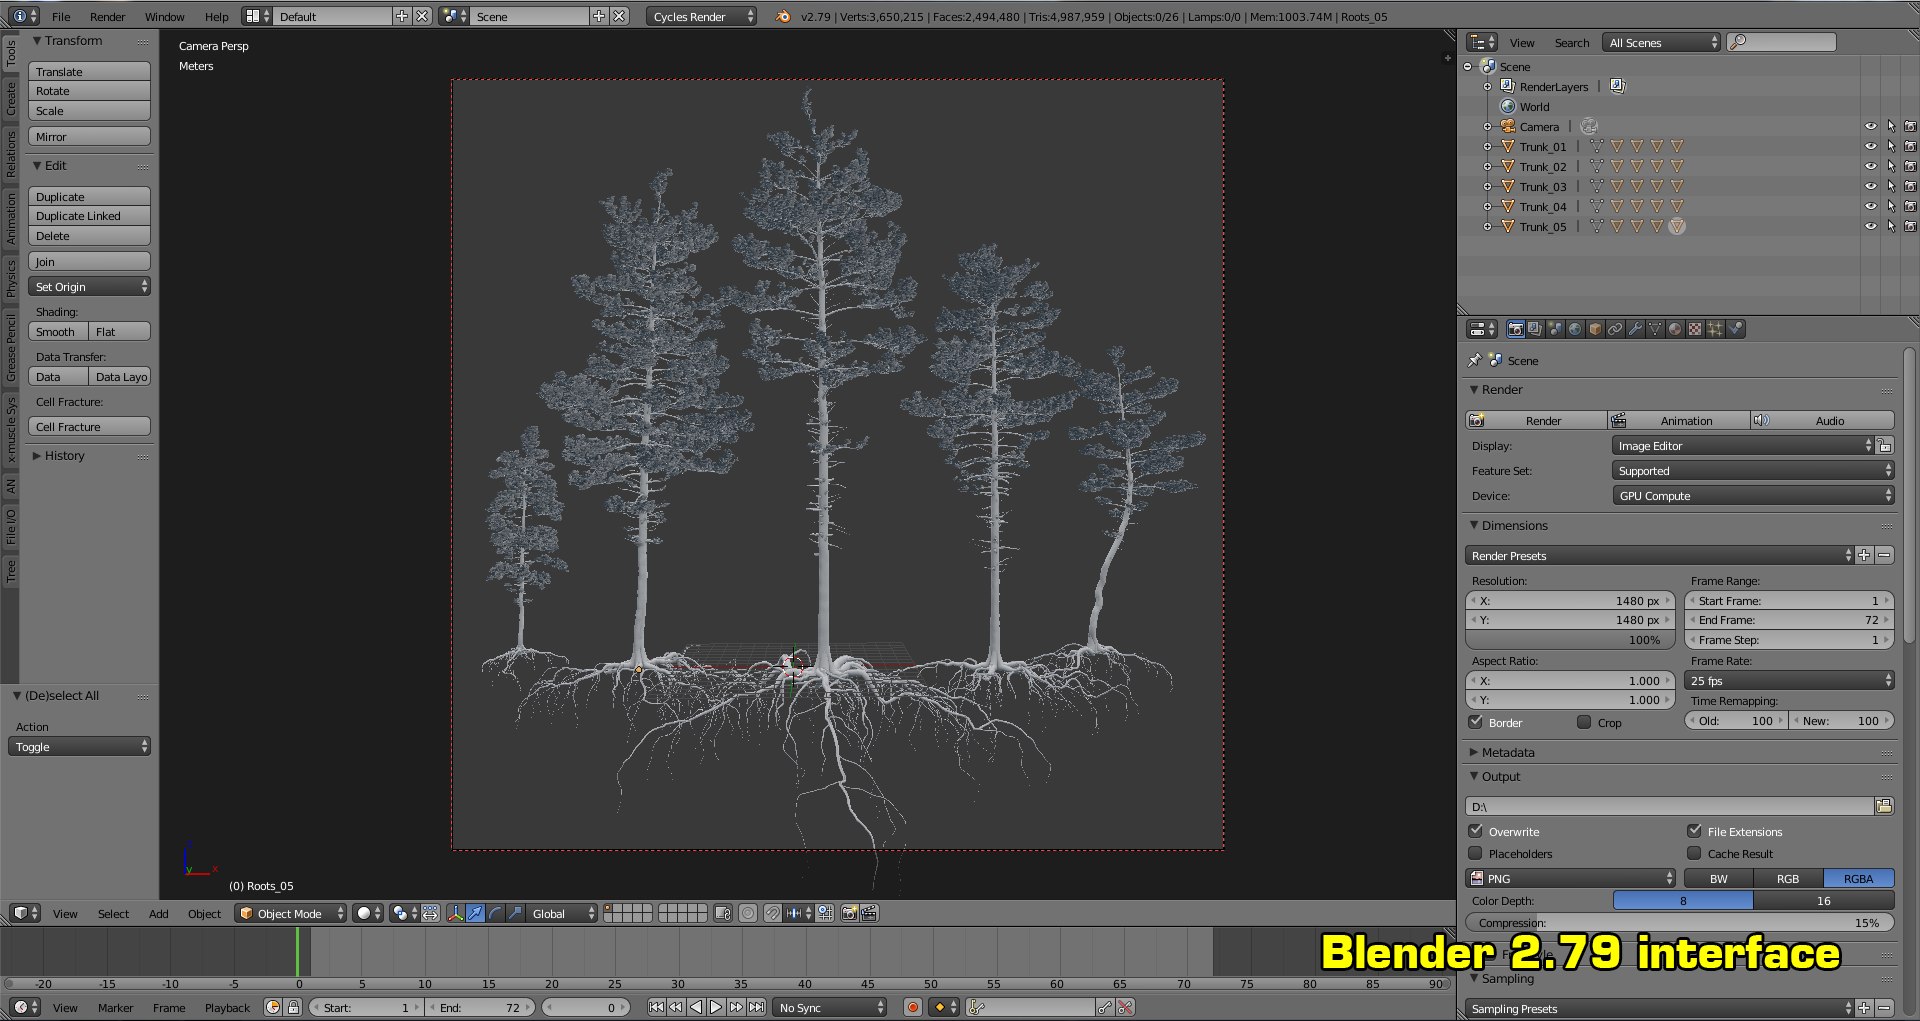
Task: Expand the Trunk_01 tree item
Action: (1488, 147)
